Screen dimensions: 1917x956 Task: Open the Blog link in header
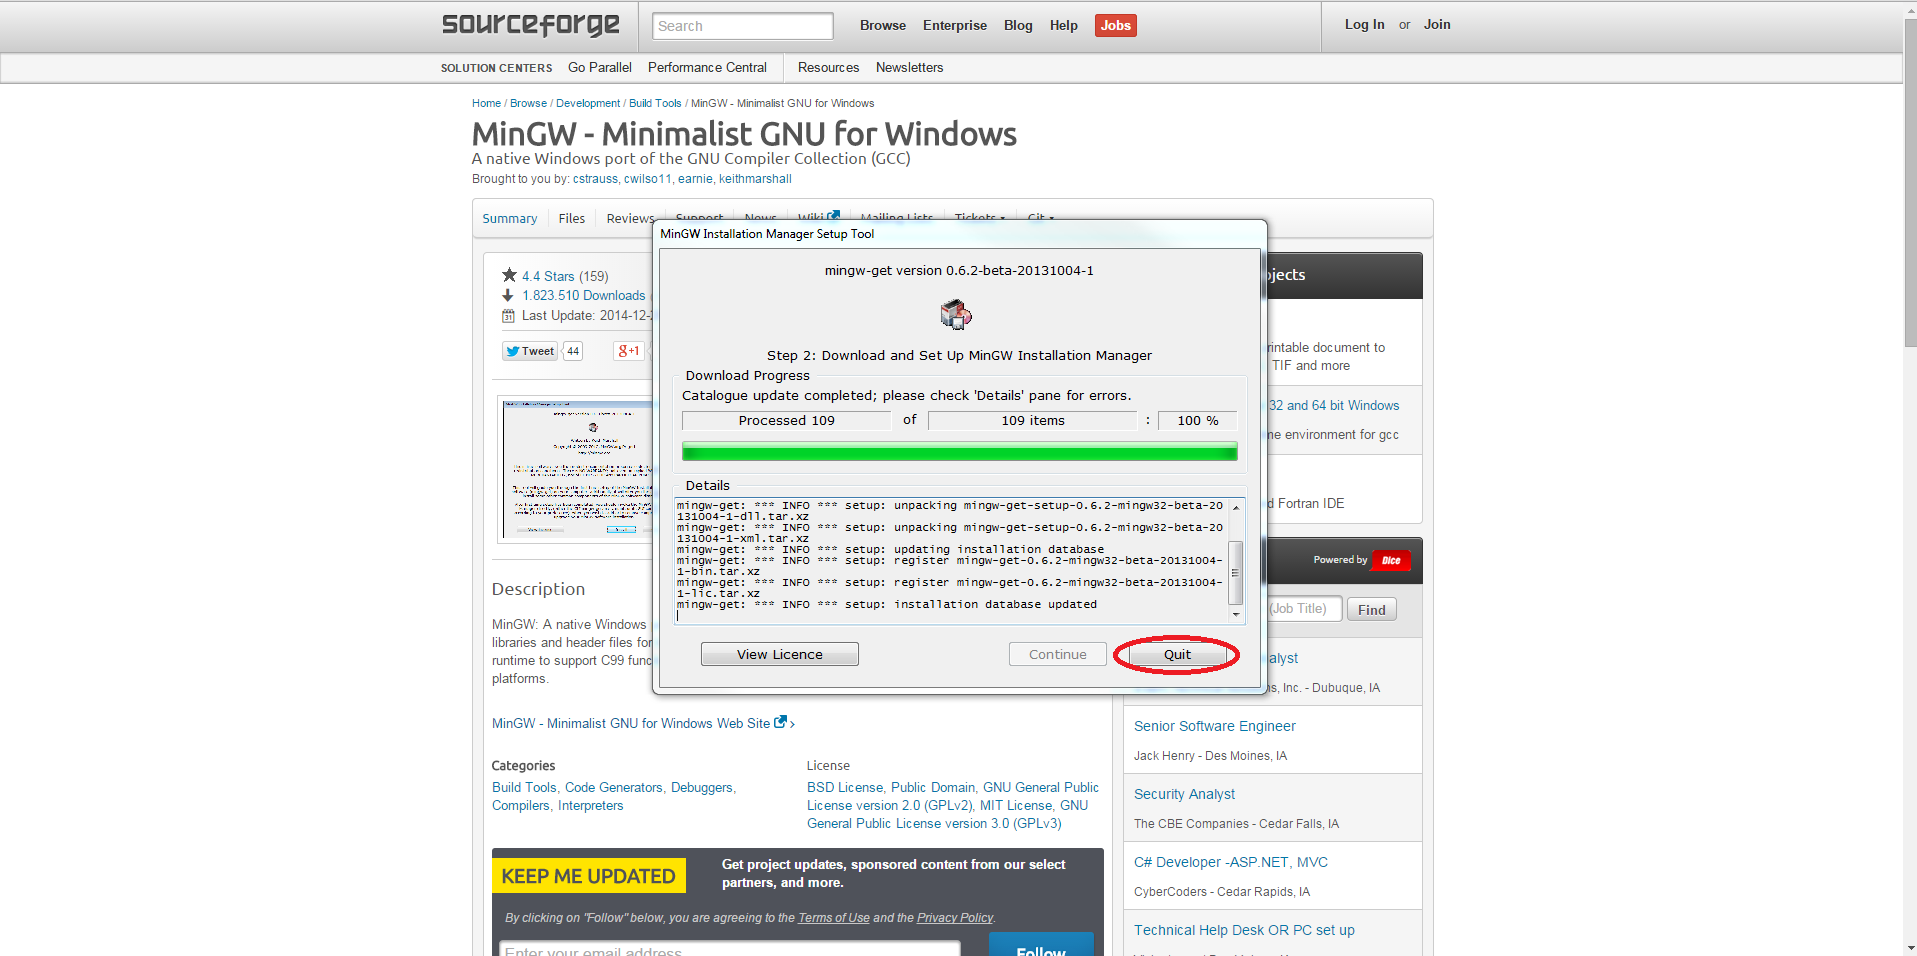click(1018, 25)
